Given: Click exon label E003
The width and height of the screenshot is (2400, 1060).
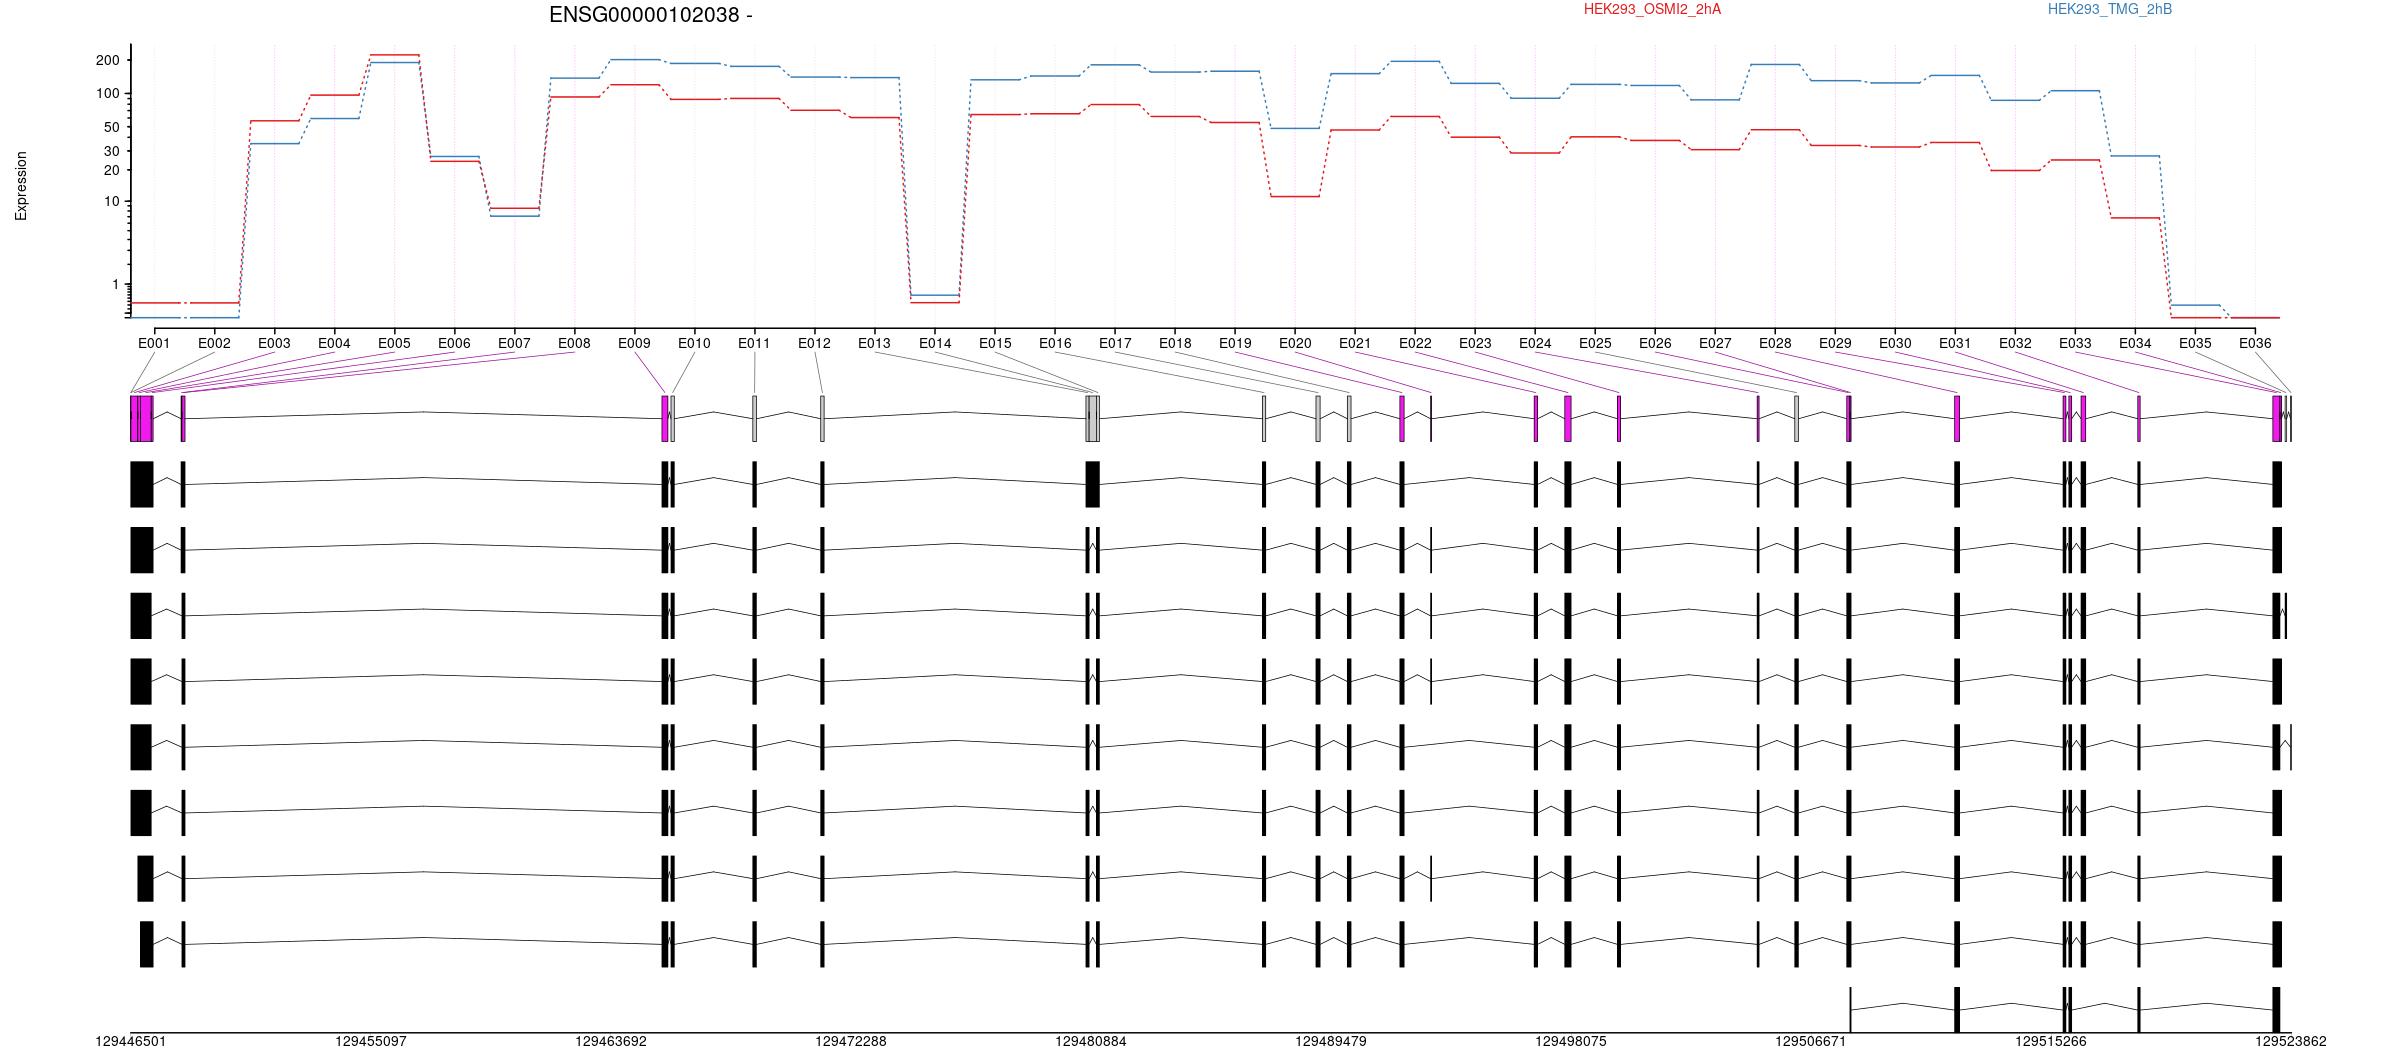Looking at the screenshot, I should [274, 343].
